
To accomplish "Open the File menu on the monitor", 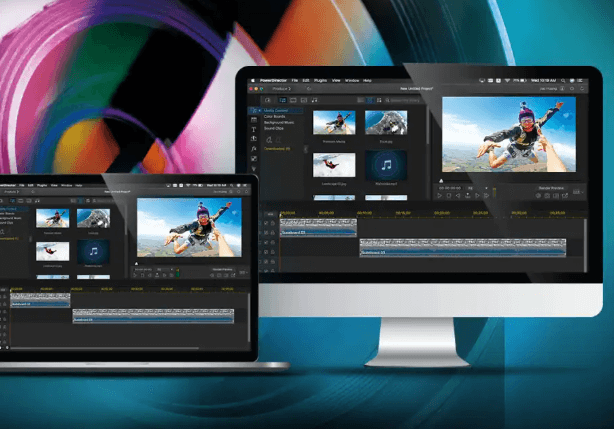I will coord(295,81).
